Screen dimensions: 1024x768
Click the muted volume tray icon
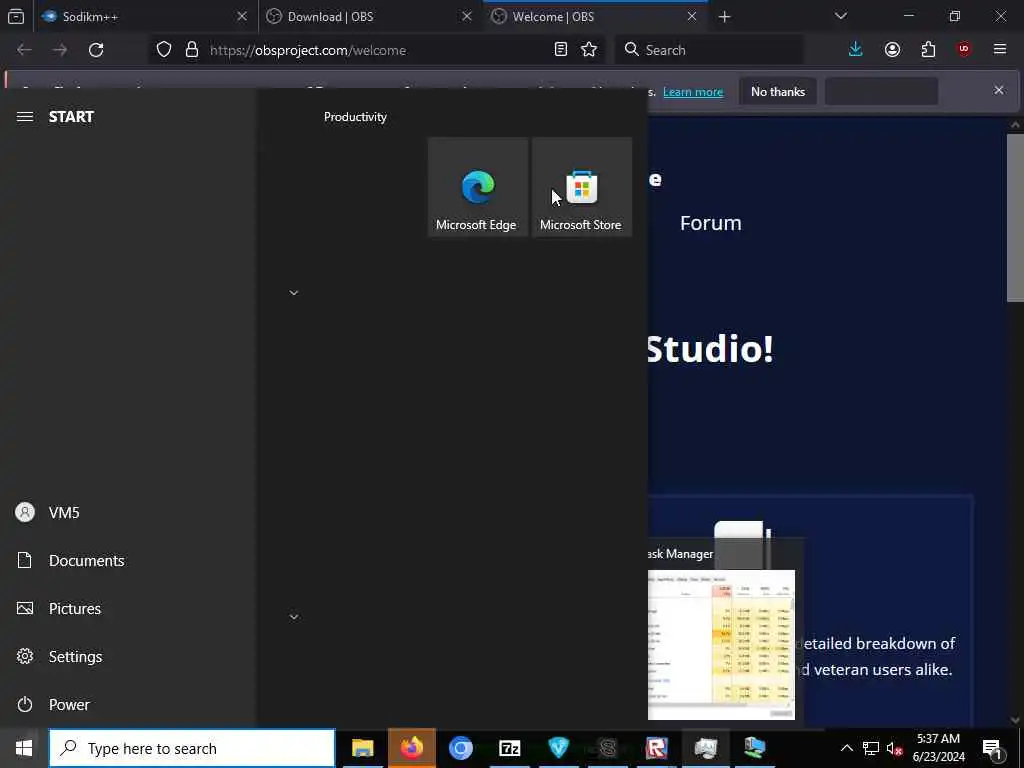point(894,748)
